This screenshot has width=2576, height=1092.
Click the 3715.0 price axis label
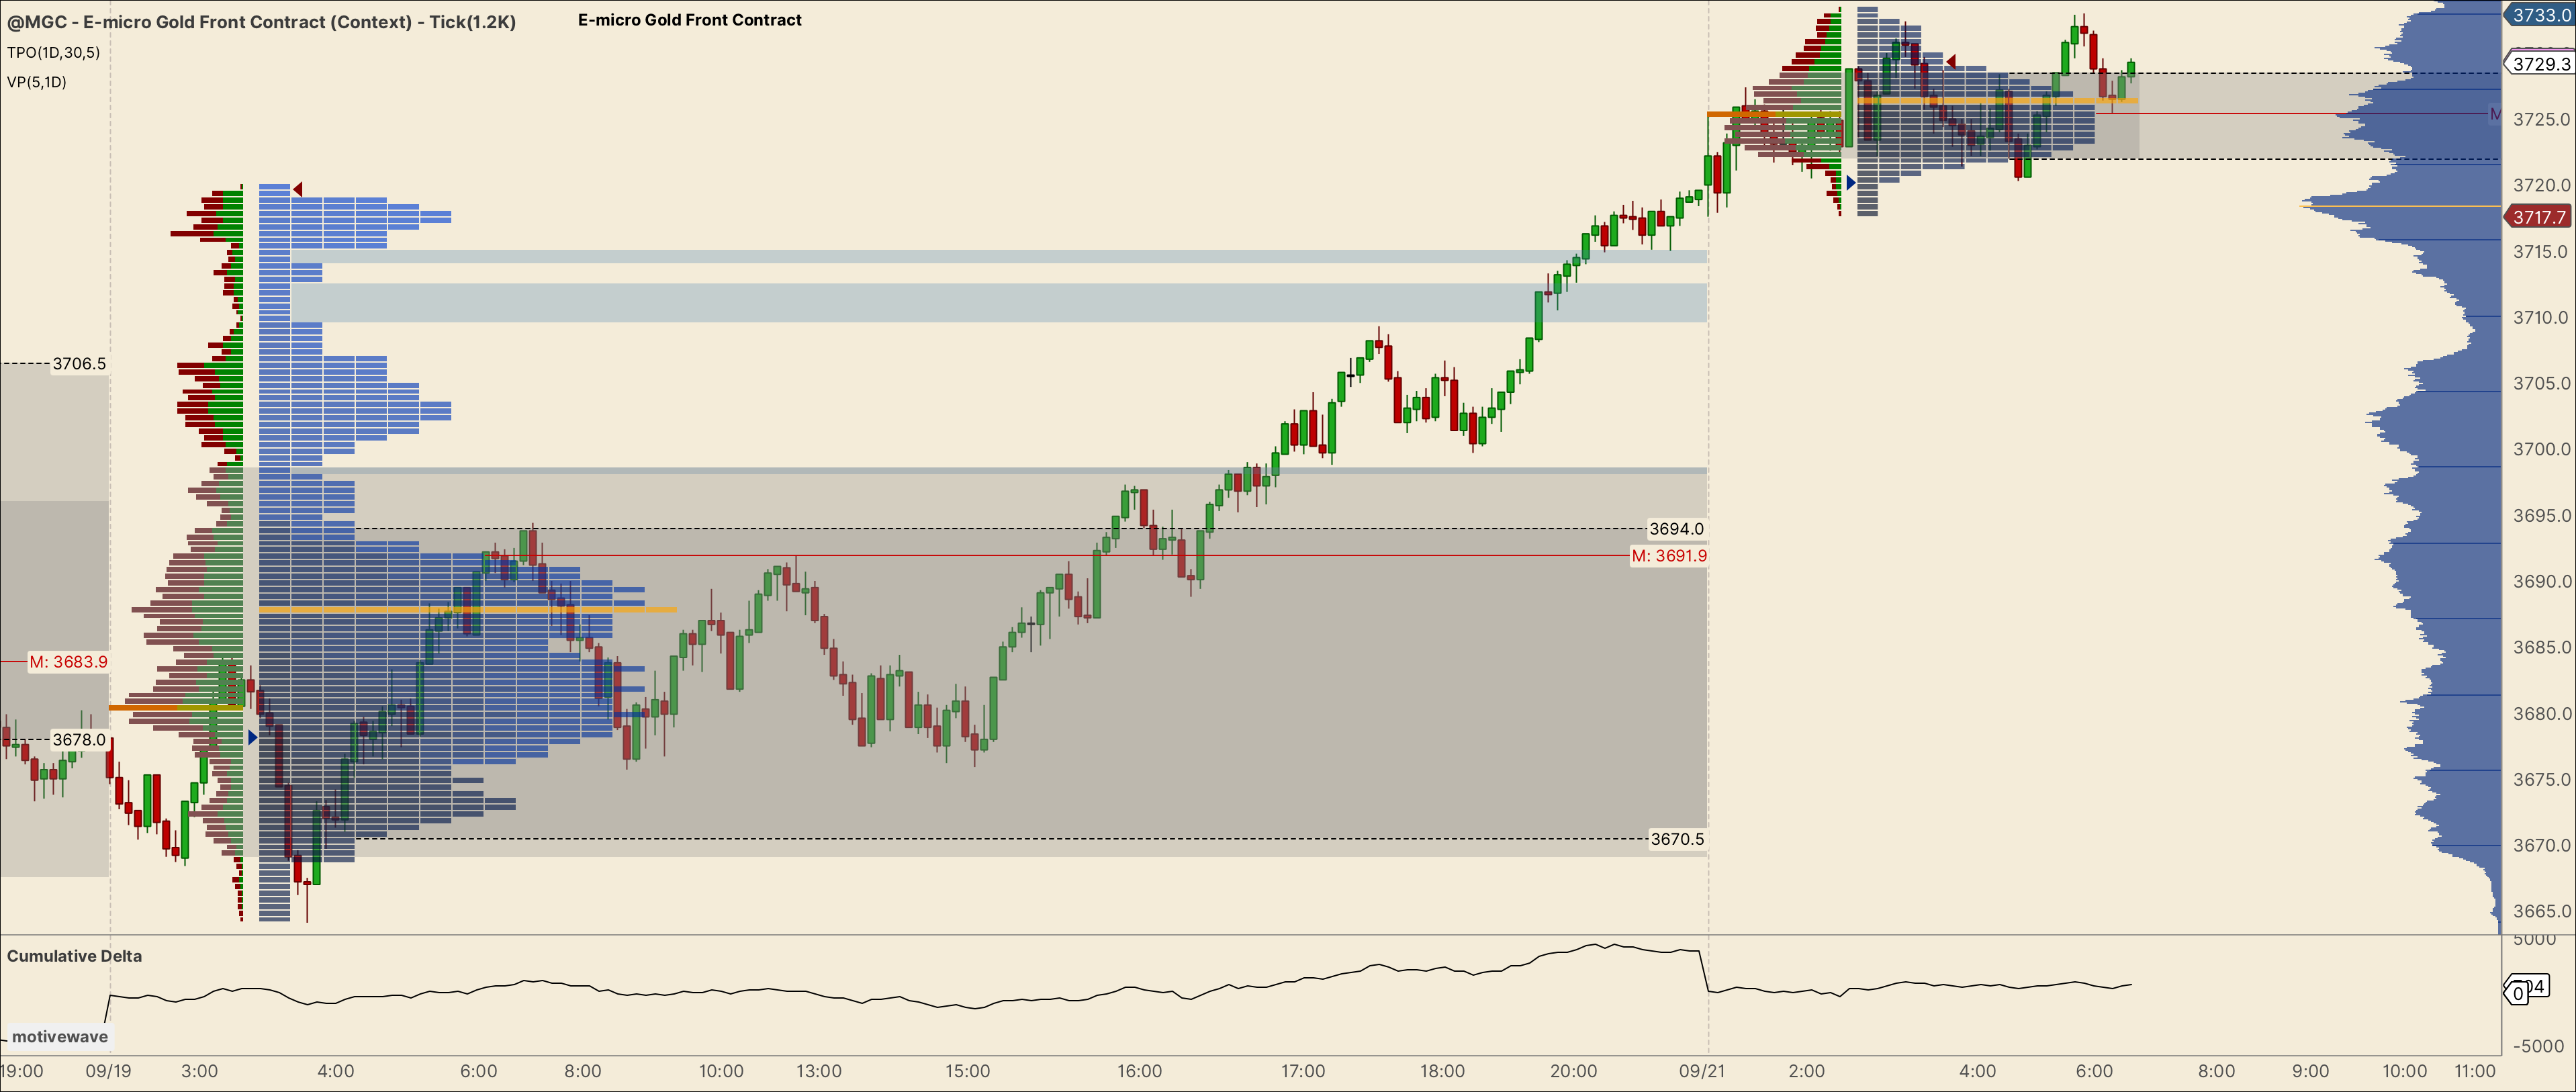2541,252
